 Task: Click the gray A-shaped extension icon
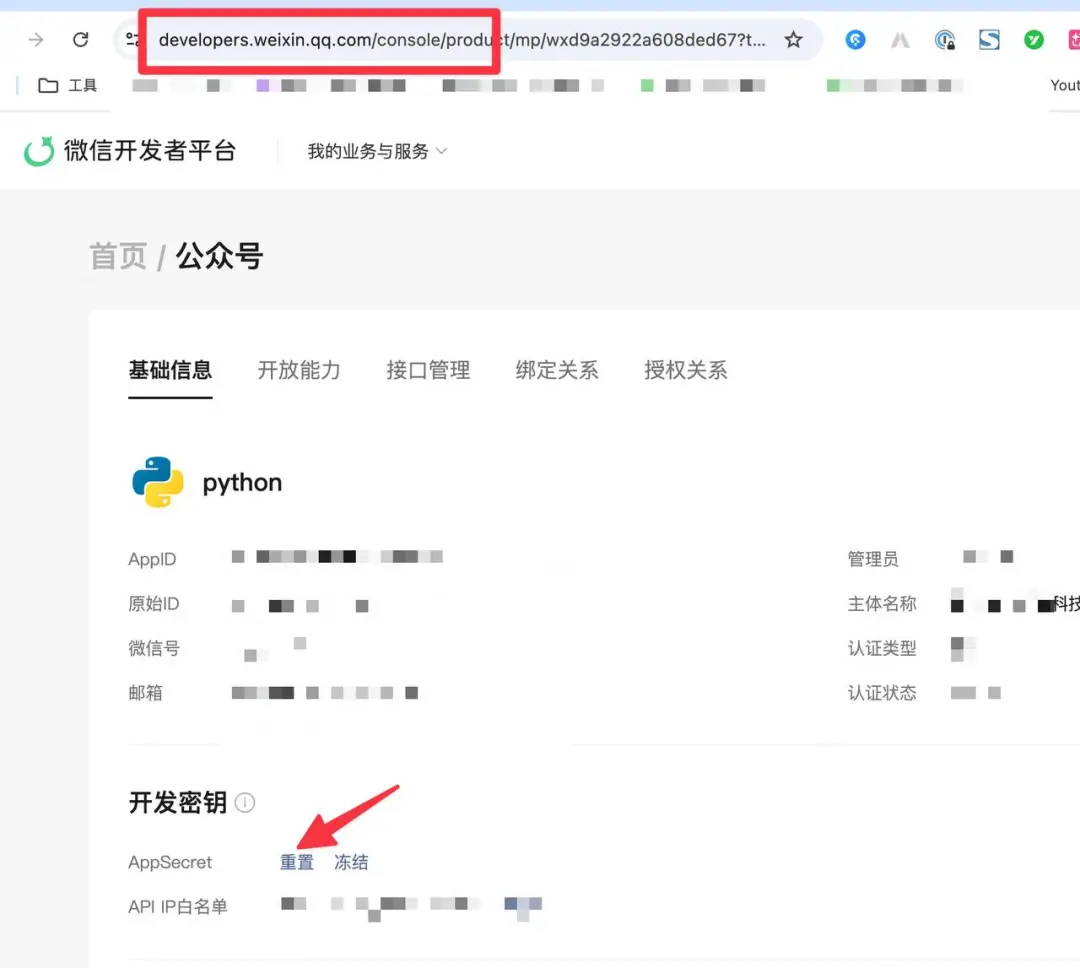(x=900, y=41)
